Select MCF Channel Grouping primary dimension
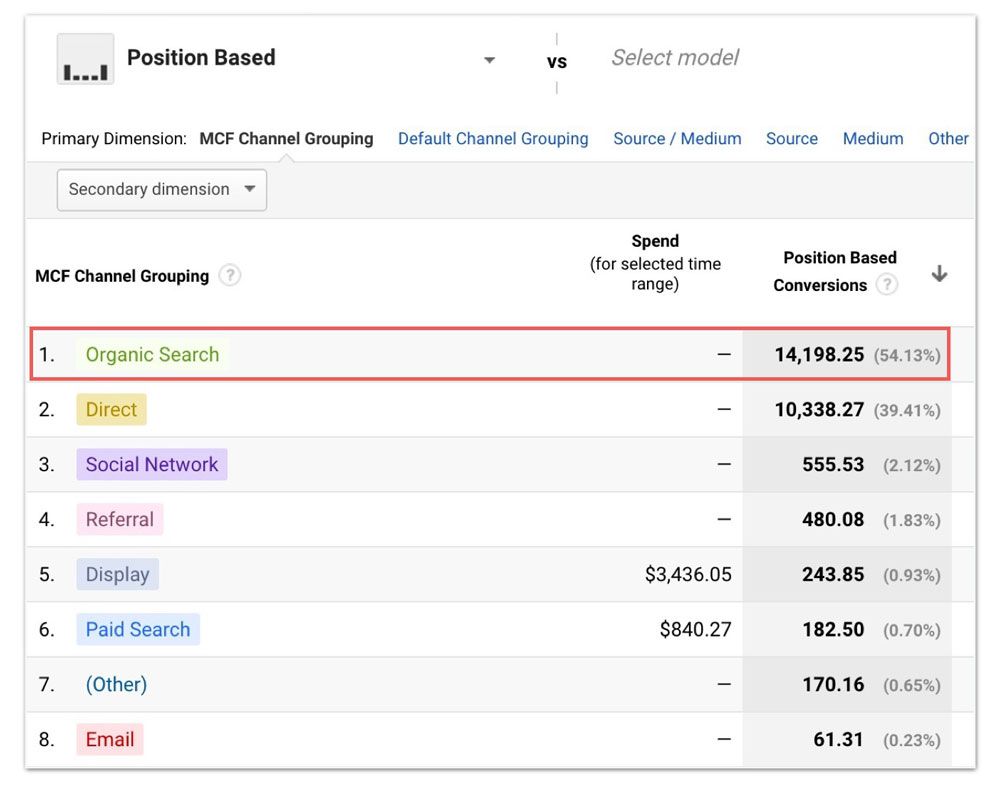The width and height of the screenshot is (1000, 785). pyautogui.click(x=286, y=138)
